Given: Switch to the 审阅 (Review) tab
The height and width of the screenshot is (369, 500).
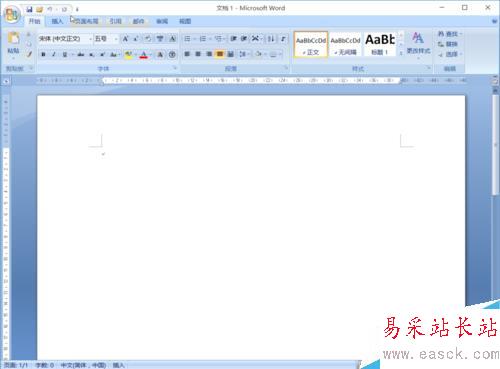Looking at the screenshot, I should coord(162,21).
